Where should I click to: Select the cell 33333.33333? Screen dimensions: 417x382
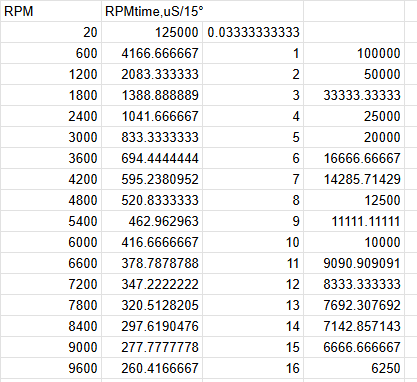[354, 95]
